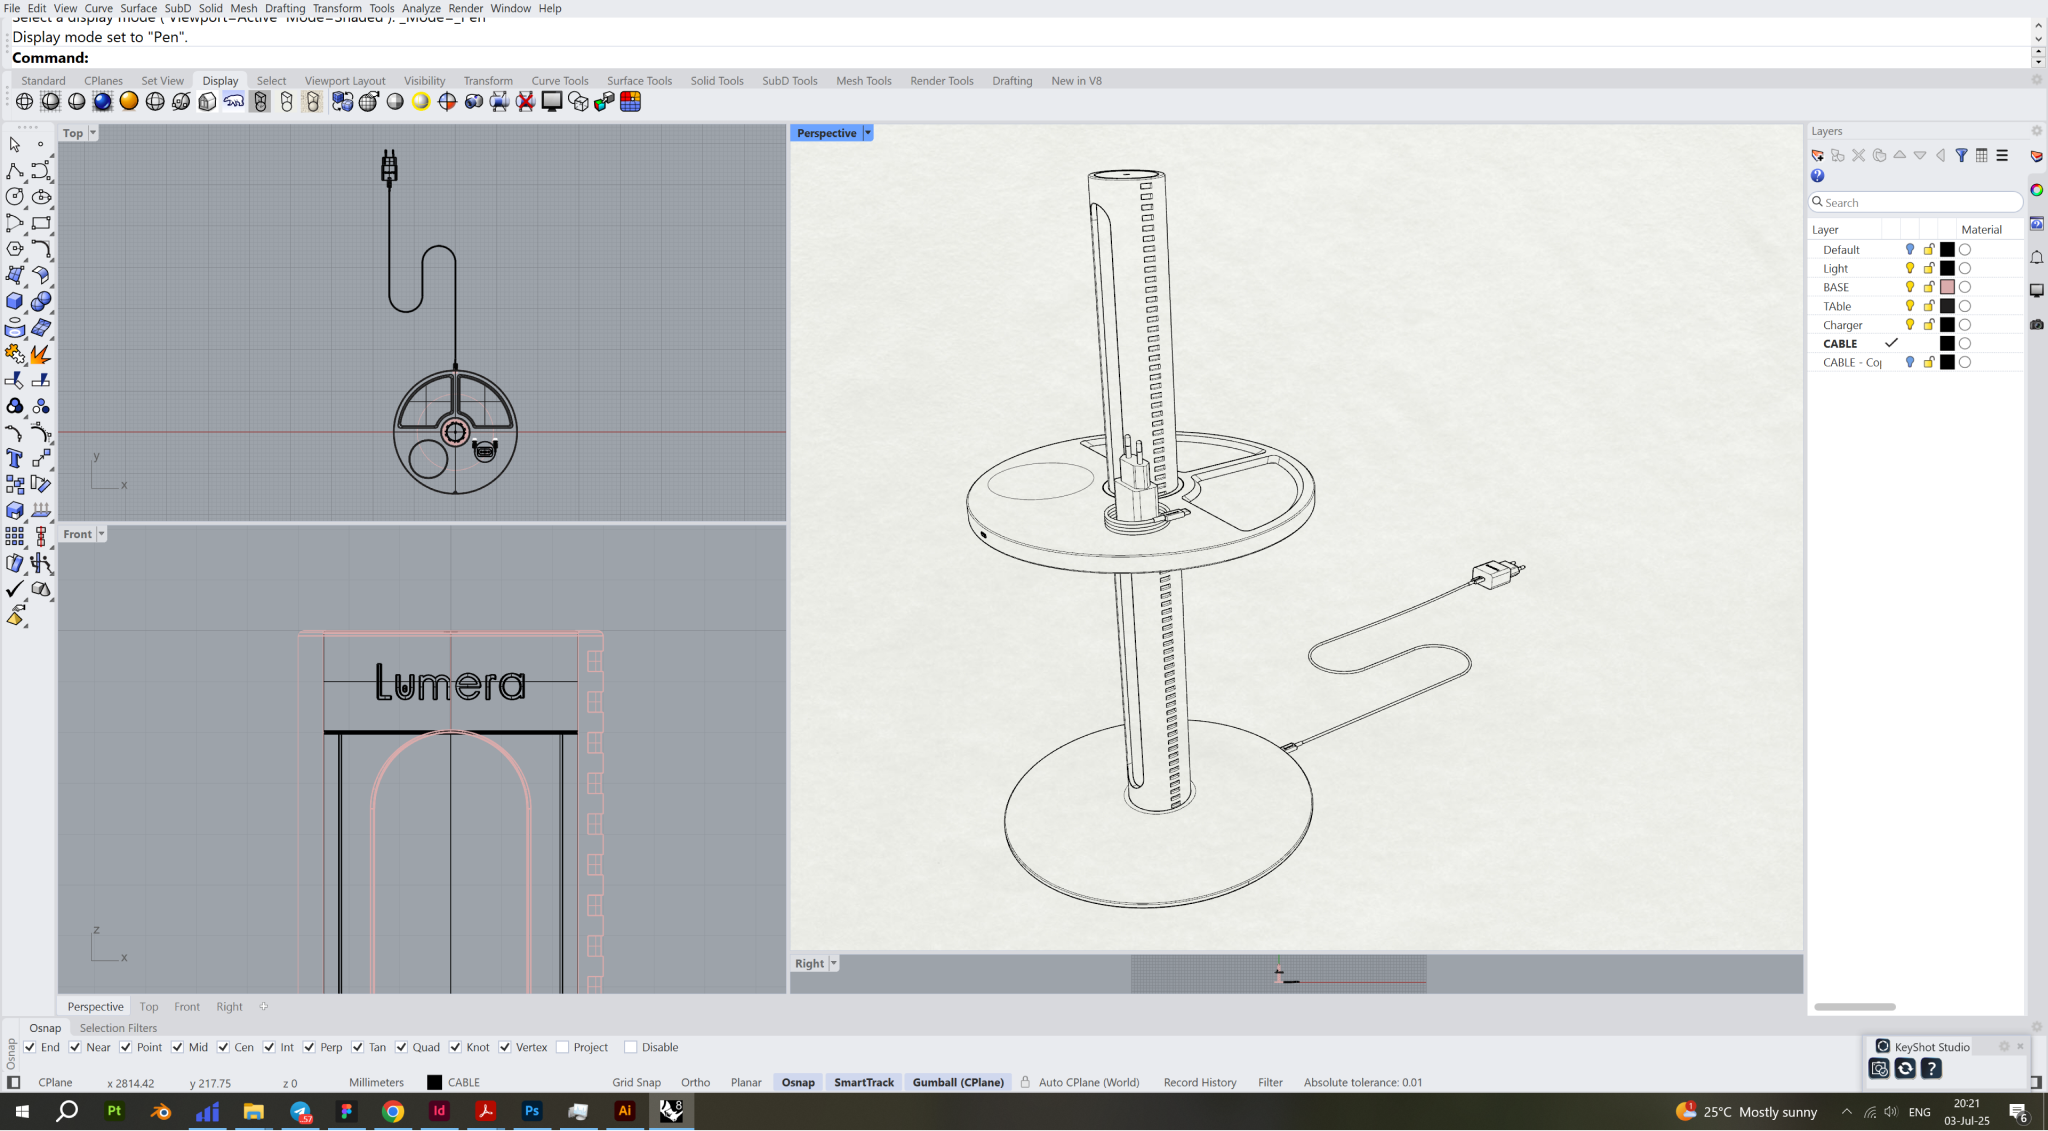The image size is (2048, 1131).
Task: Click the Rendered display mode blue sphere icon
Action: [102, 102]
